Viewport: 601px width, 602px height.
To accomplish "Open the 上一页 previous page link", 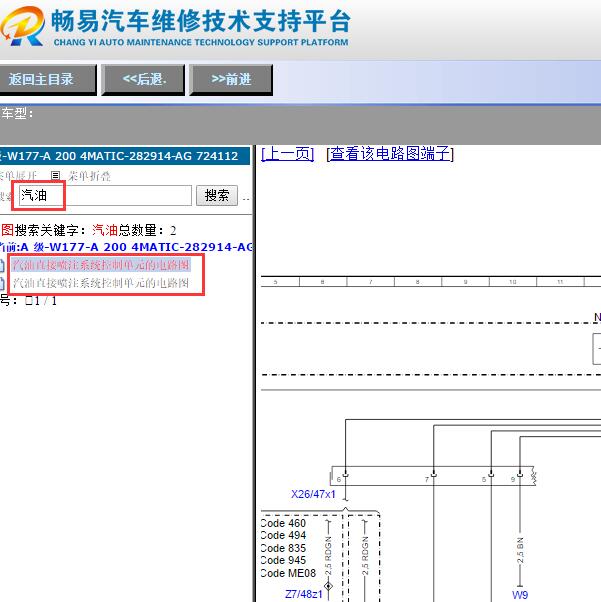I will coord(287,154).
